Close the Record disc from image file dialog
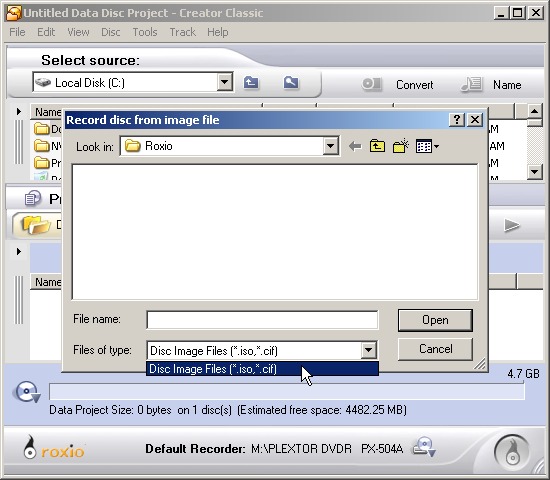The height and width of the screenshot is (480, 550). coord(475,120)
